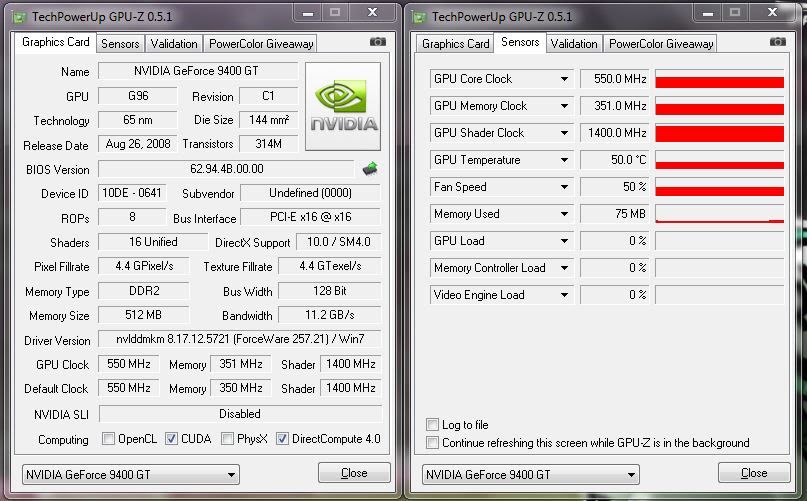The height and width of the screenshot is (501, 807).
Task: Open Validation tab in left window
Action: [x=173, y=44]
